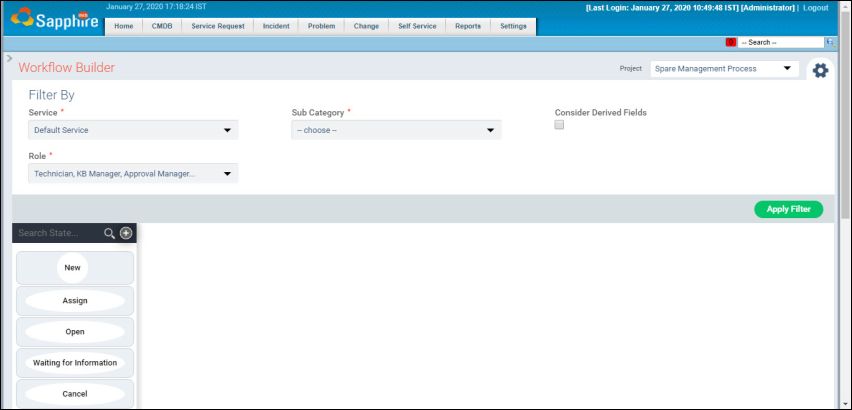Click the top search go icon

click(x=830, y=42)
